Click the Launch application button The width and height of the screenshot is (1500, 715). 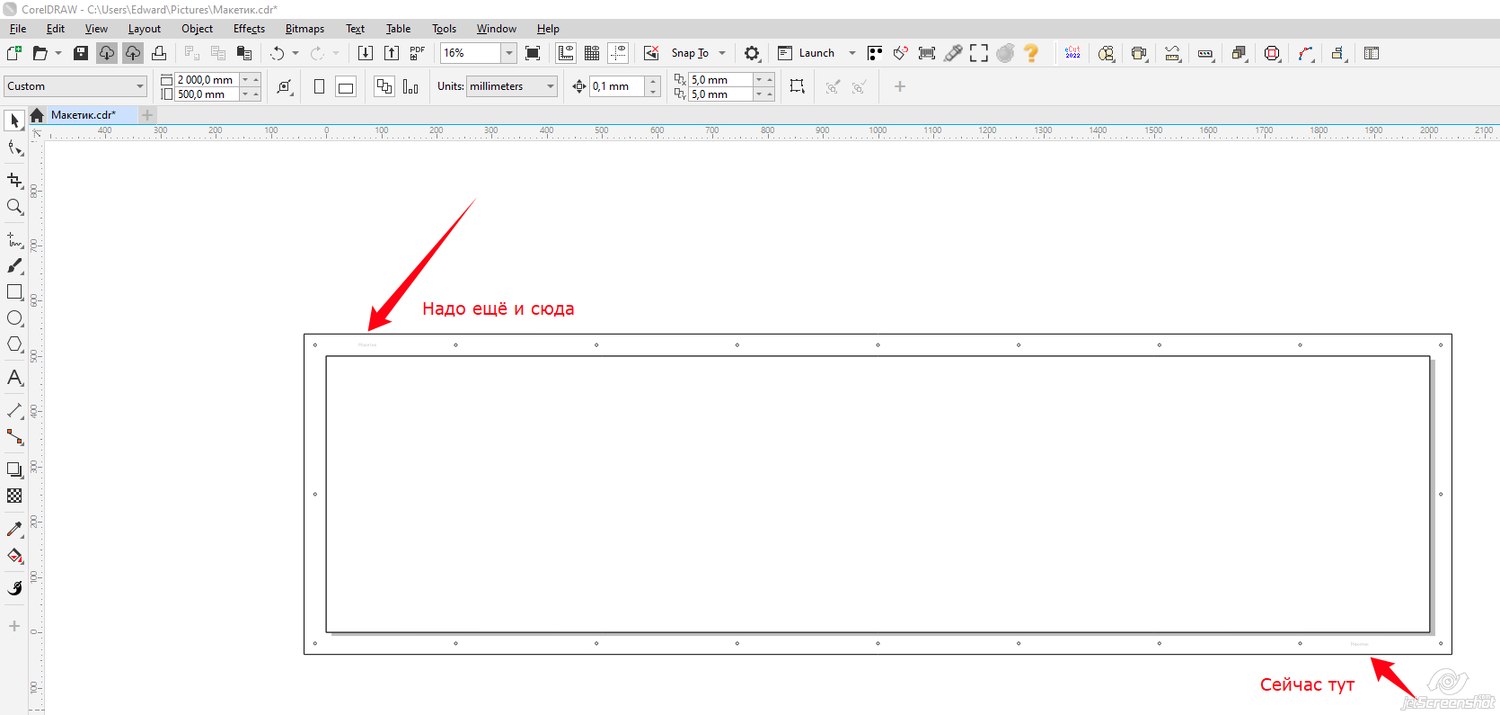coord(807,53)
